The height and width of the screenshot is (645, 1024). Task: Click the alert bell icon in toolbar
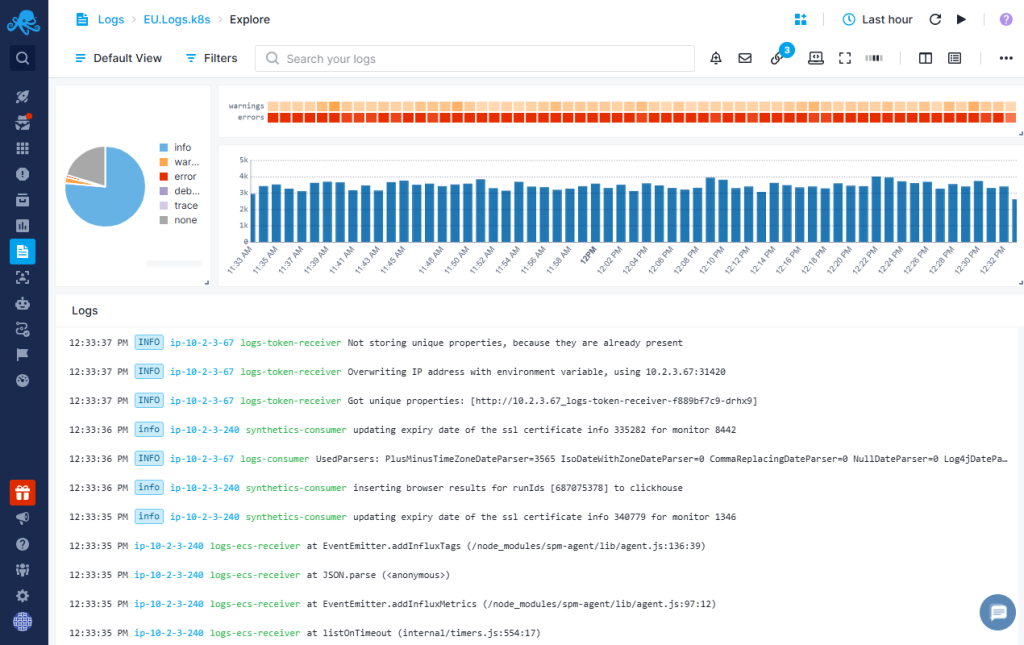(716, 58)
